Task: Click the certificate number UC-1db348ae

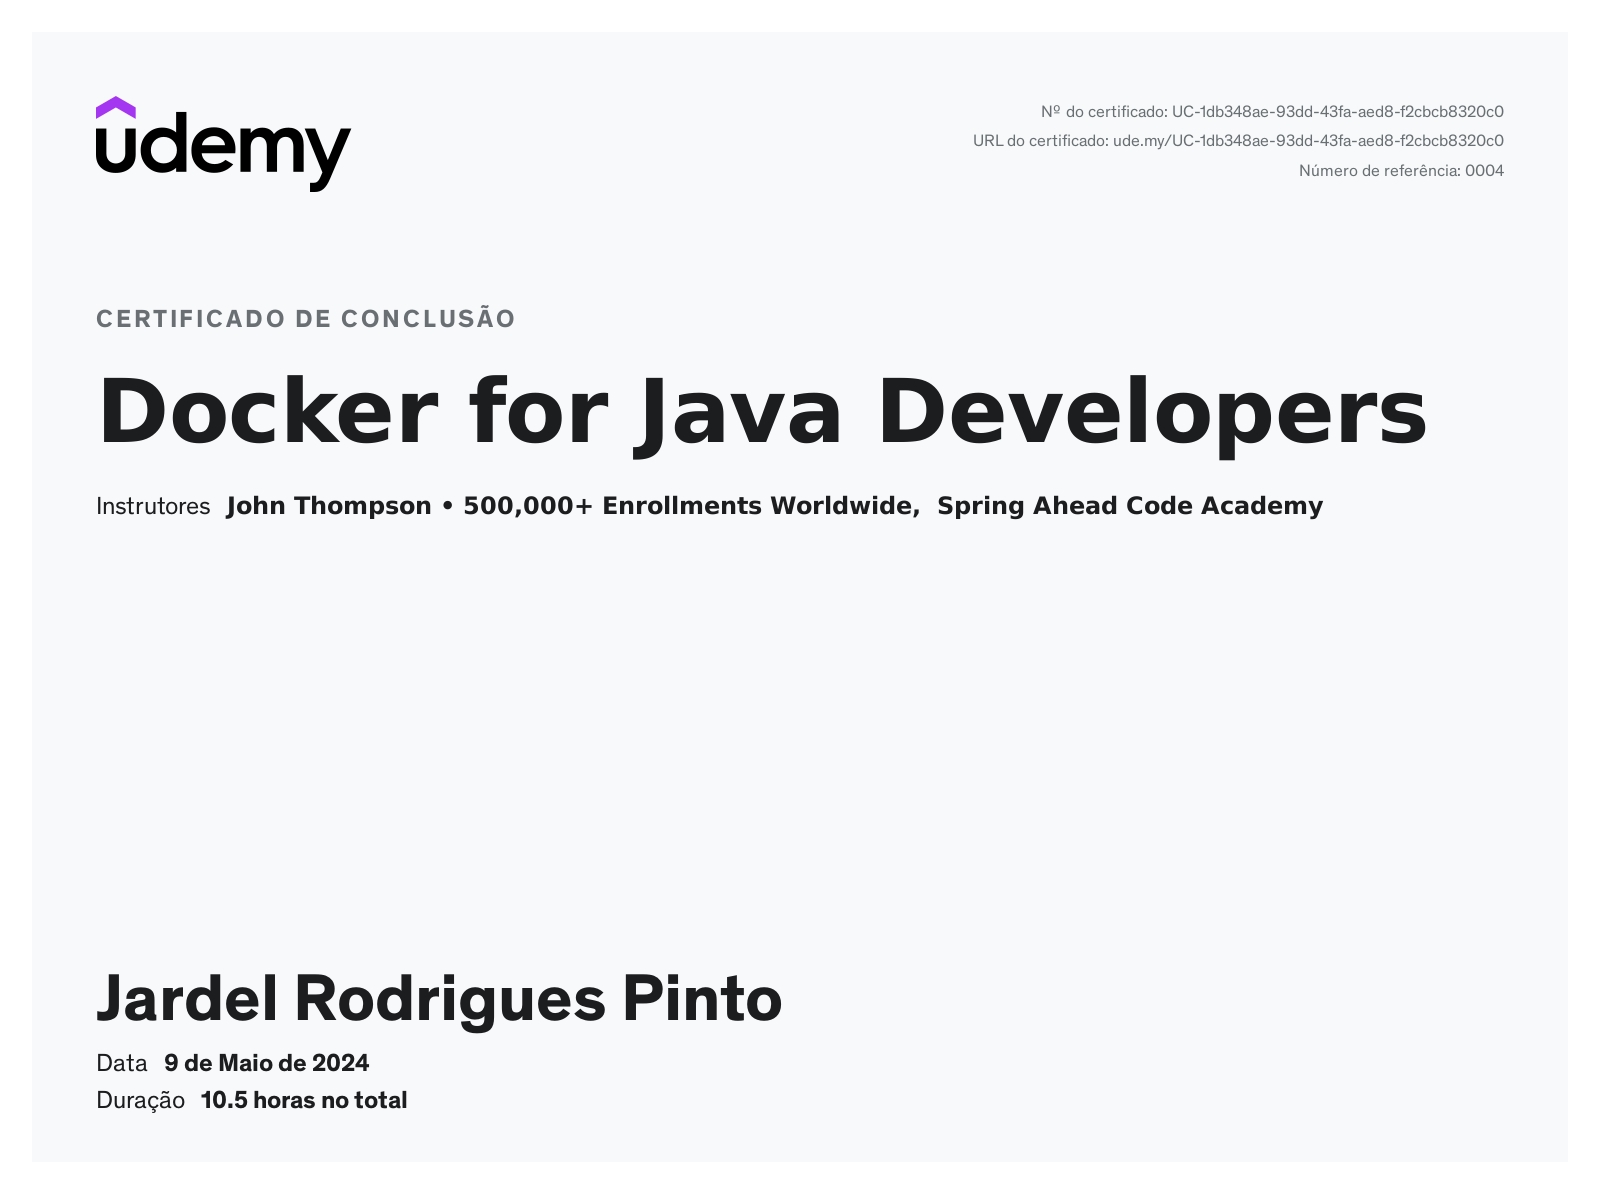Action: pyautogui.click(x=1338, y=111)
